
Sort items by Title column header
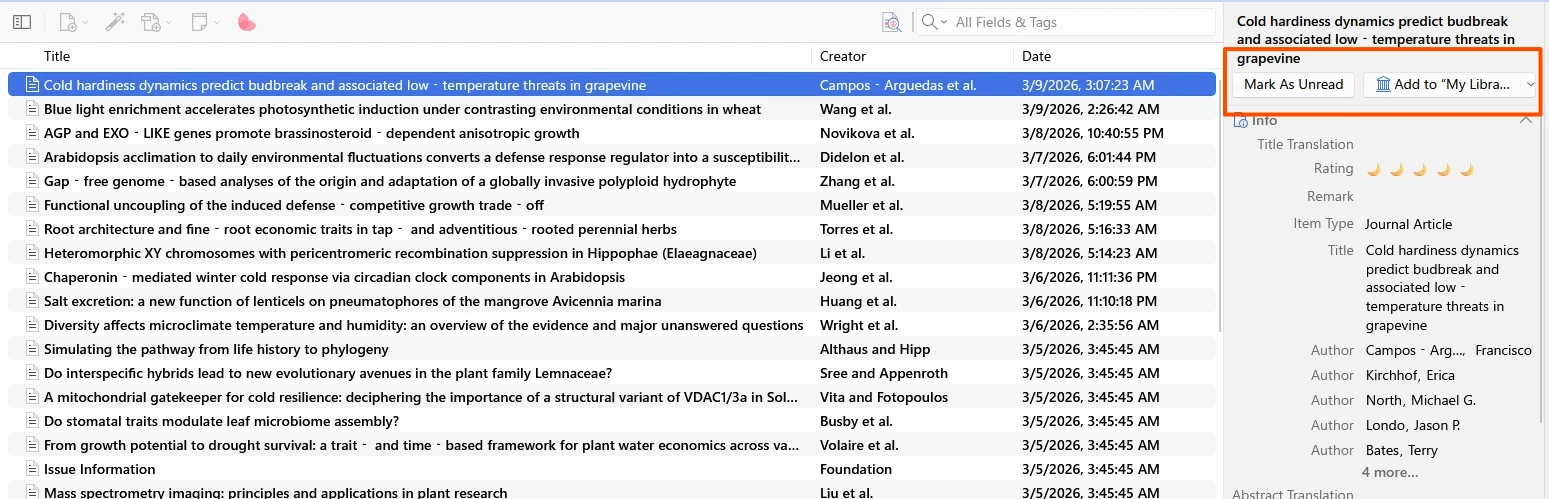point(57,56)
